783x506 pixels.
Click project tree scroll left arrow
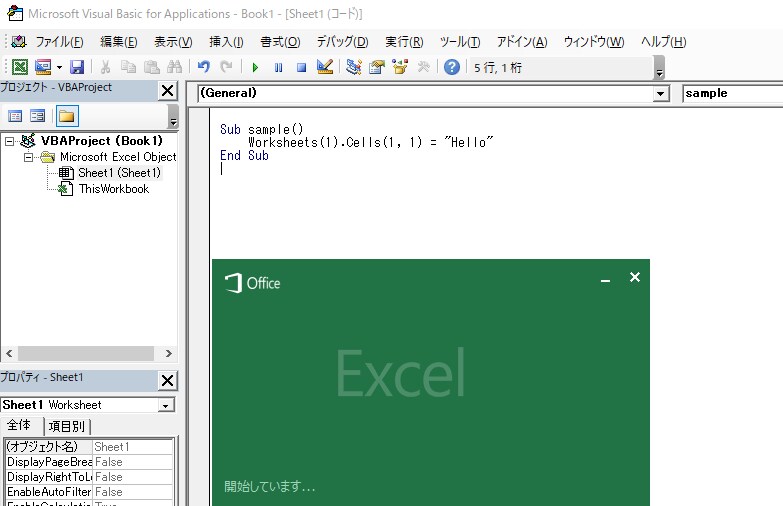click(9, 354)
